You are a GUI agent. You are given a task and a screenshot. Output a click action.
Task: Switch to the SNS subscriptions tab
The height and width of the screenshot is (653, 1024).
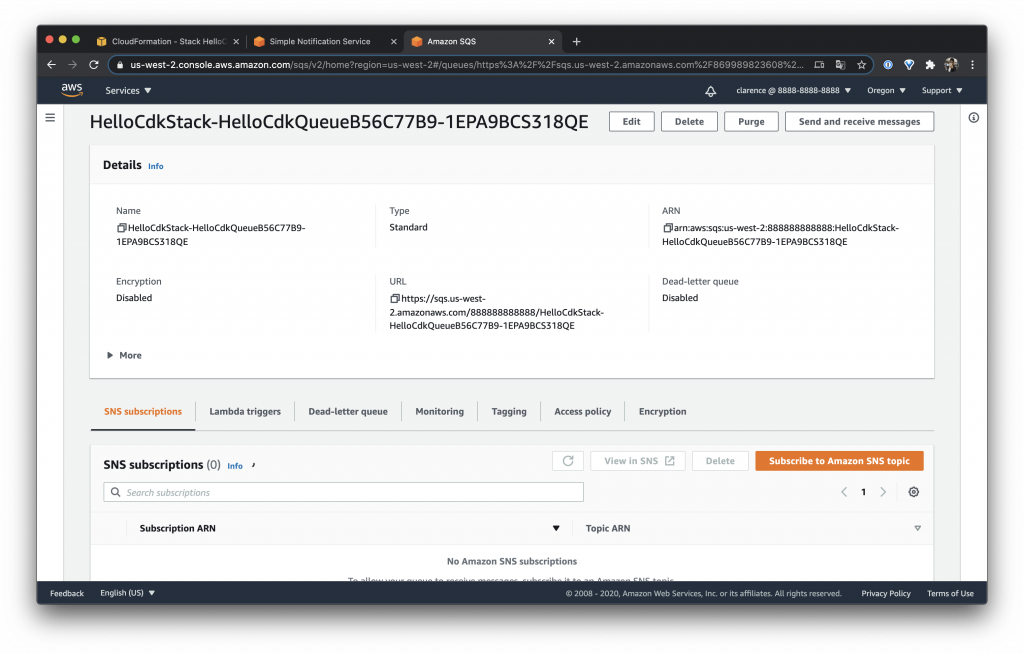coord(143,411)
